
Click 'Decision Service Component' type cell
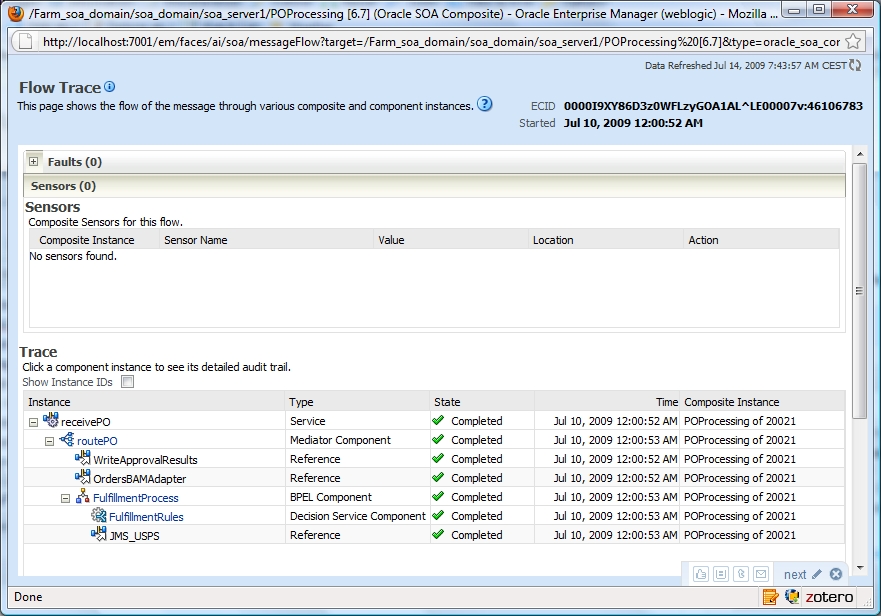358,516
